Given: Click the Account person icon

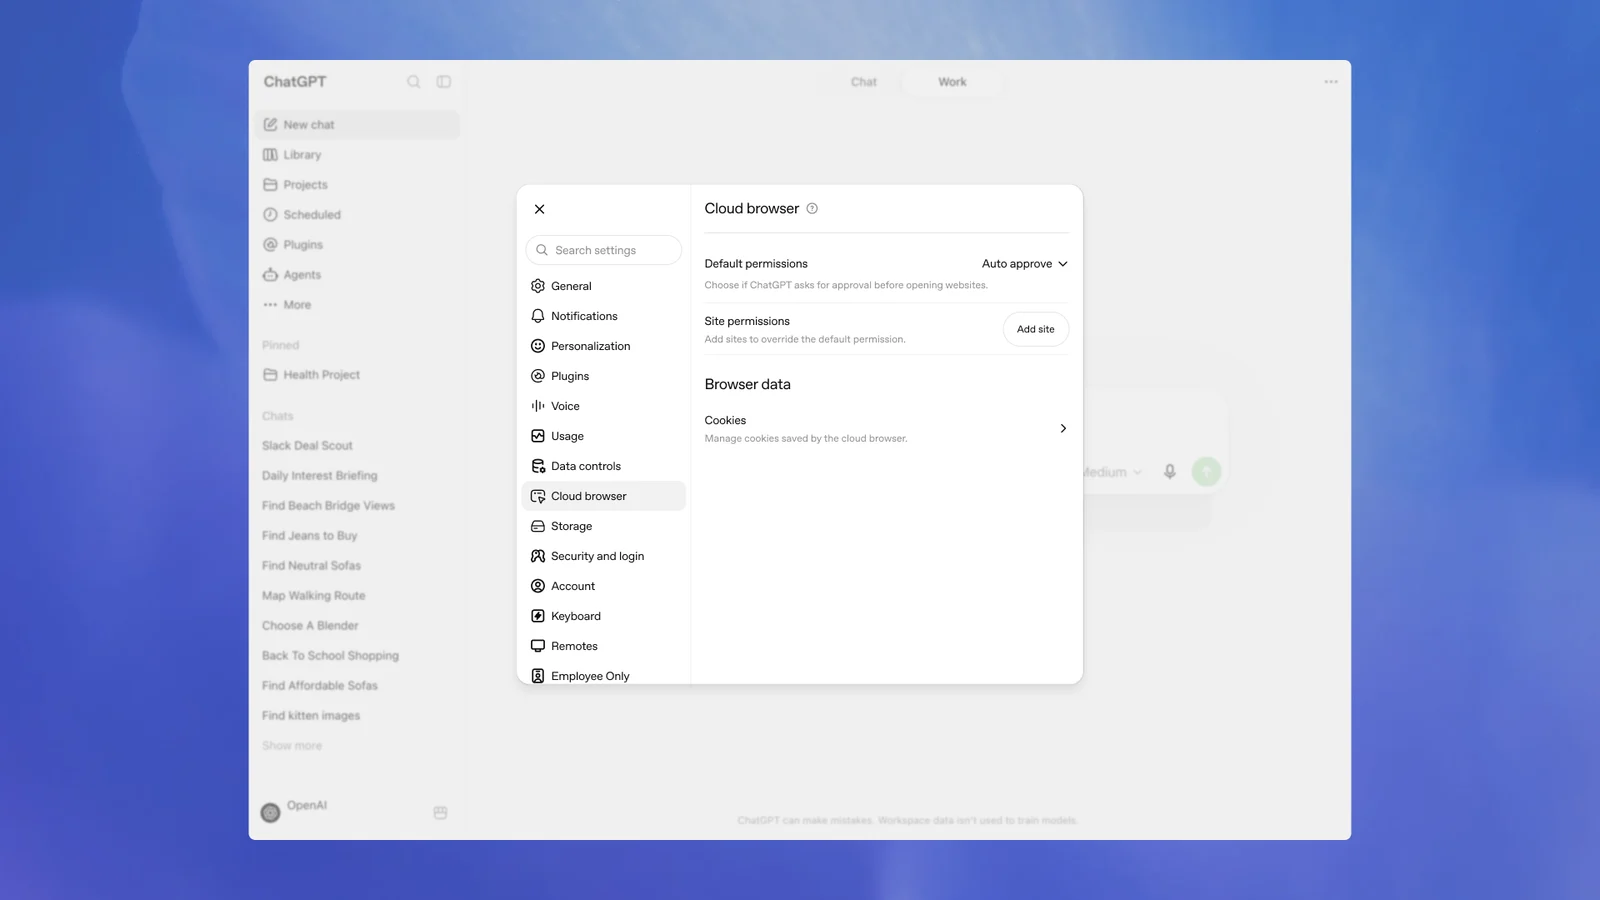Looking at the screenshot, I should [x=538, y=586].
